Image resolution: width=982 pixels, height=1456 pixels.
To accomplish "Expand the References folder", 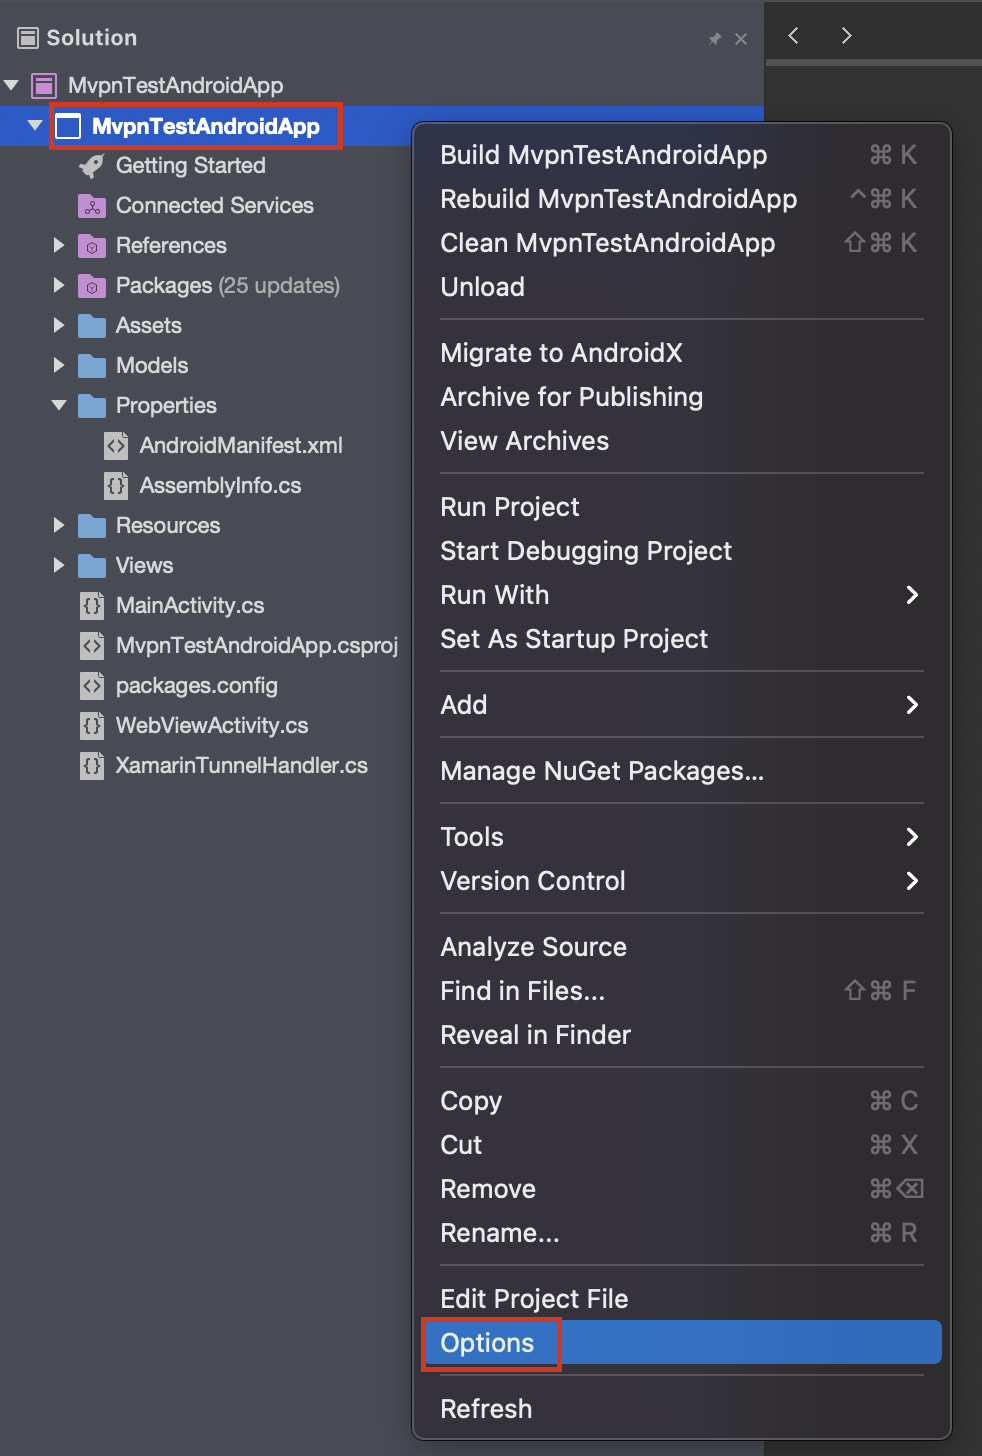I will (58, 246).
